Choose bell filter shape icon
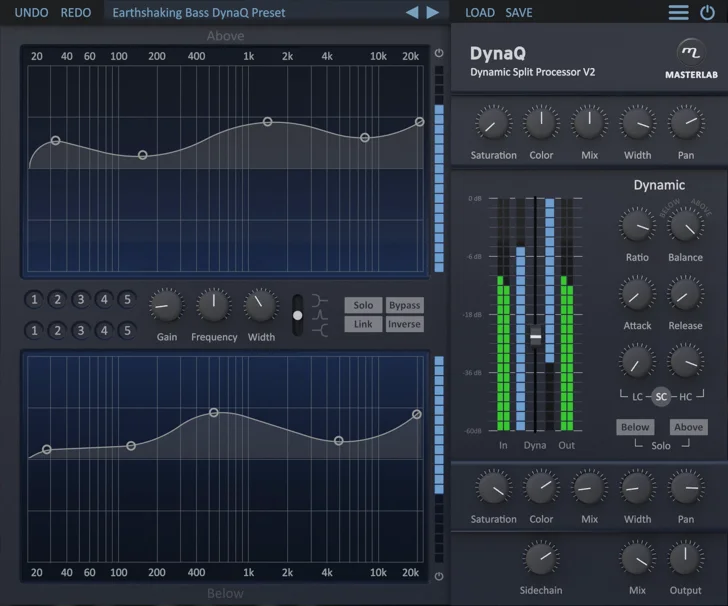 pos(319,316)
